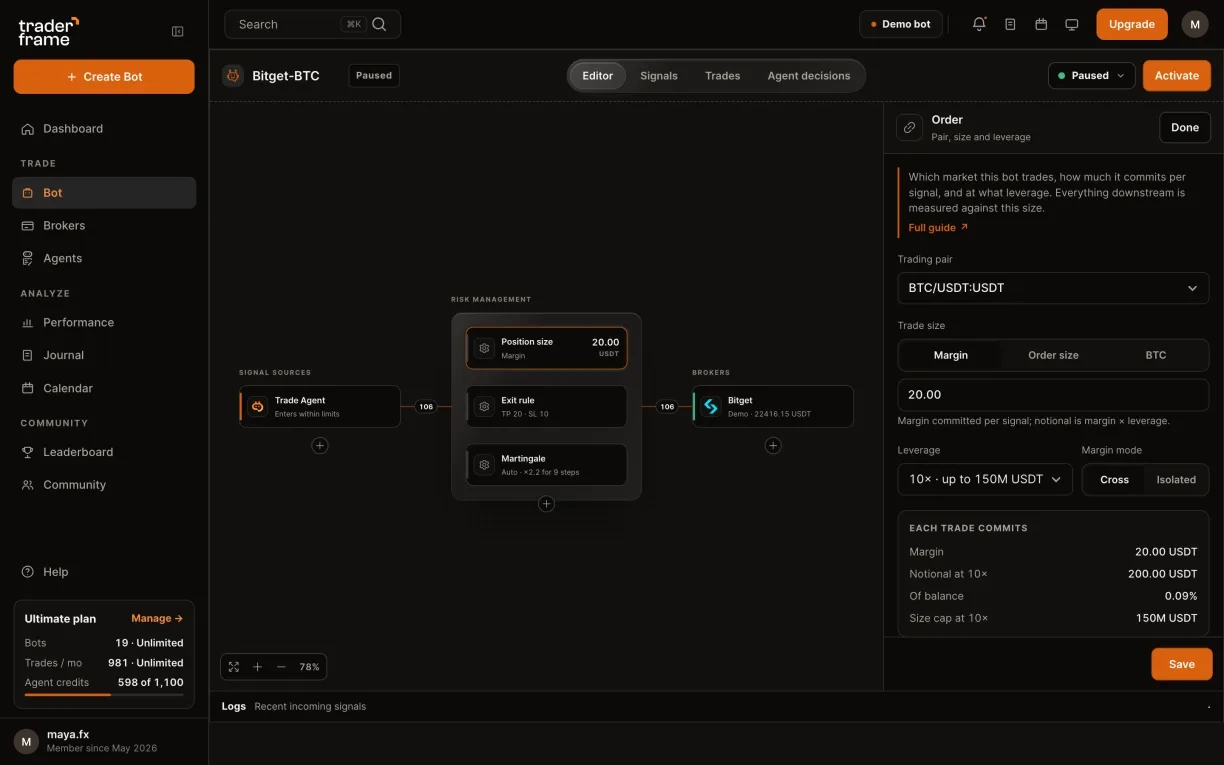Open the calendar icon in top bar

point(1041,24)
